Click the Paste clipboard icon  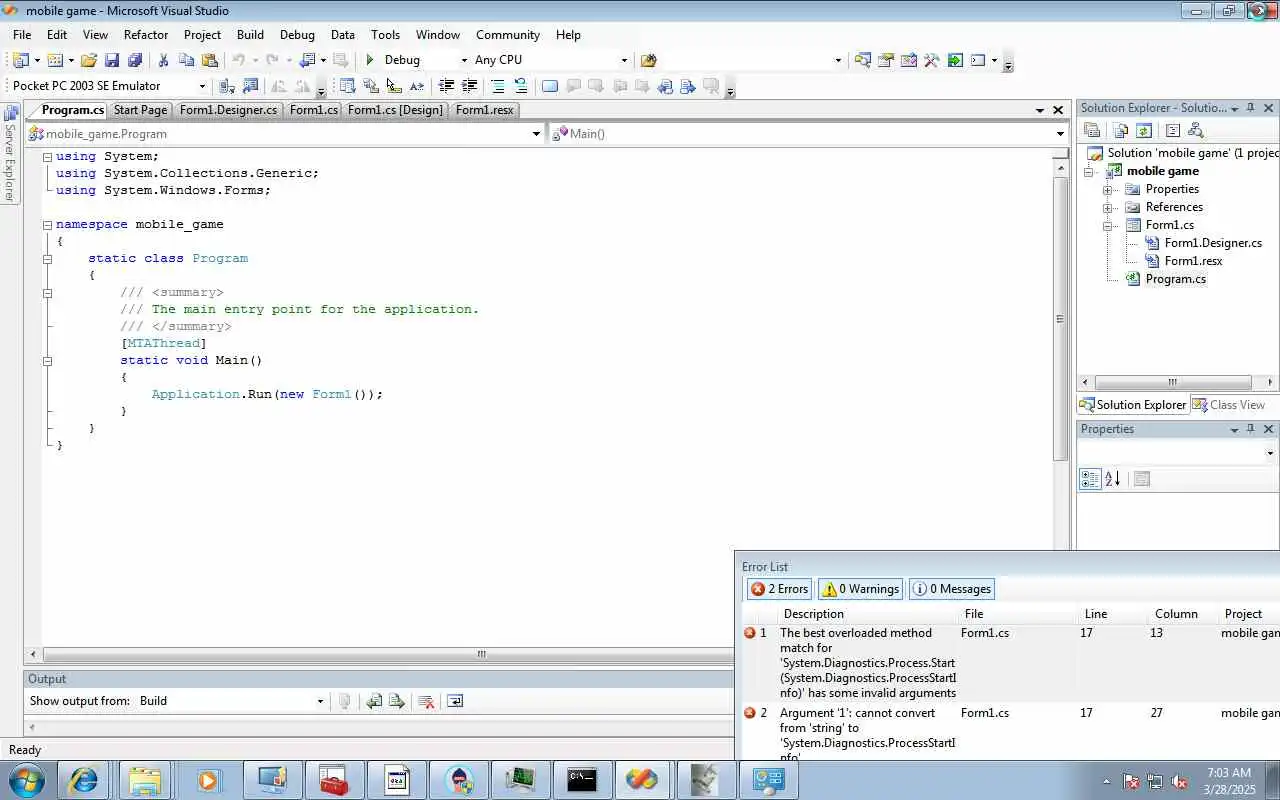[210, 60]
